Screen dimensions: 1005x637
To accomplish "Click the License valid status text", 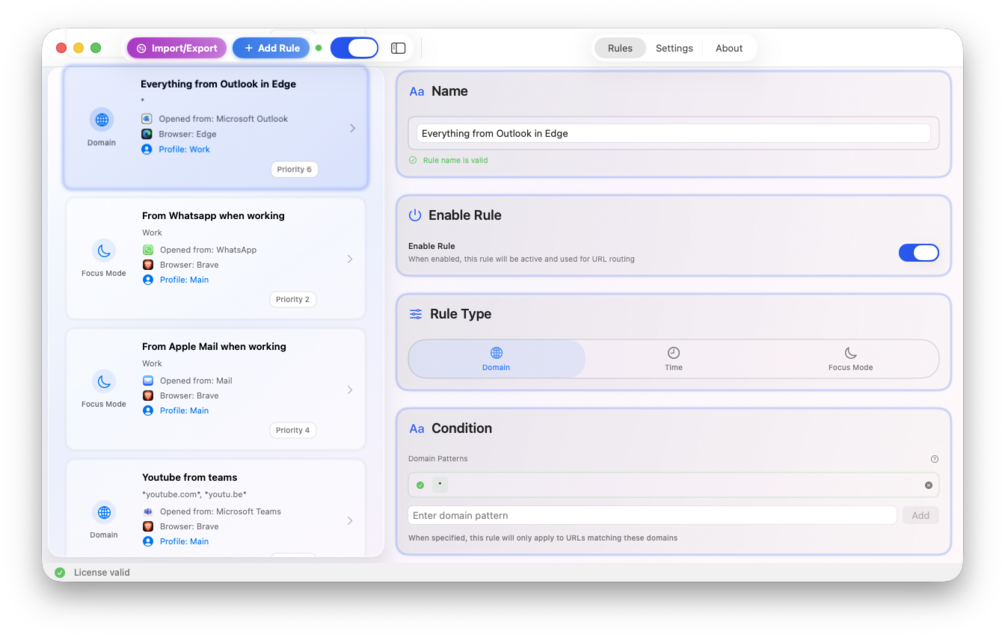I will (102, 572).
